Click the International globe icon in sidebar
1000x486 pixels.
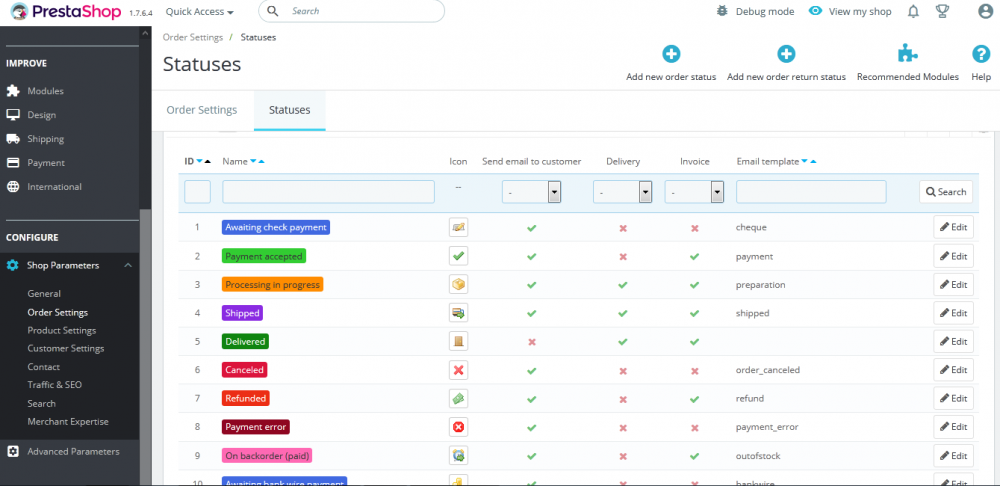(x=13, y=187)
